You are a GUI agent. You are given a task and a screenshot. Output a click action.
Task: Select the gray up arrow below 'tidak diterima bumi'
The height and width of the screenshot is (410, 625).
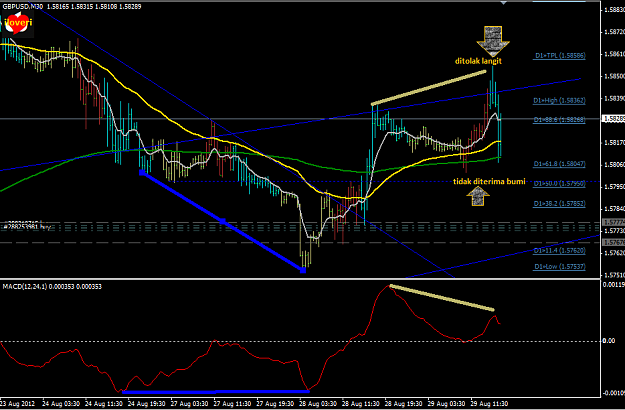pyautogui.click(x=478, y=196)
